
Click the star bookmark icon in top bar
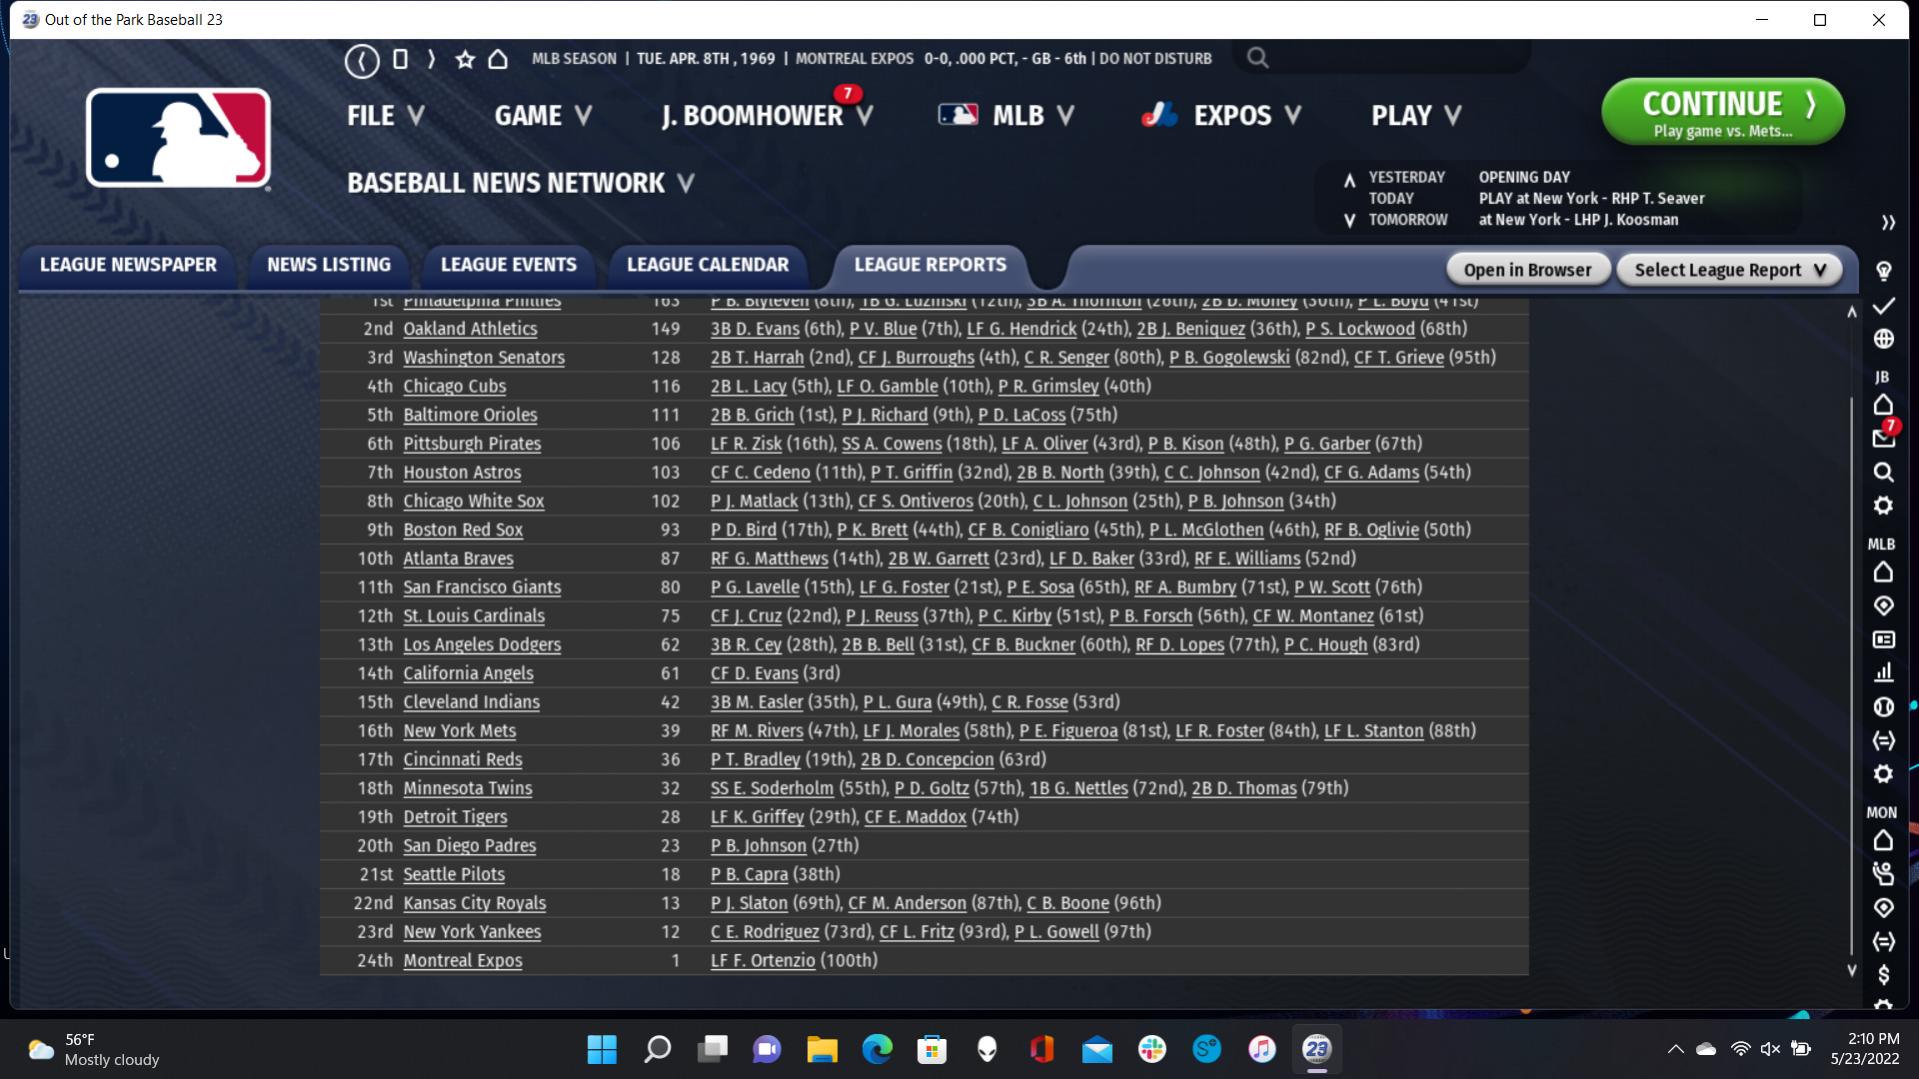[x=465, y=60]
